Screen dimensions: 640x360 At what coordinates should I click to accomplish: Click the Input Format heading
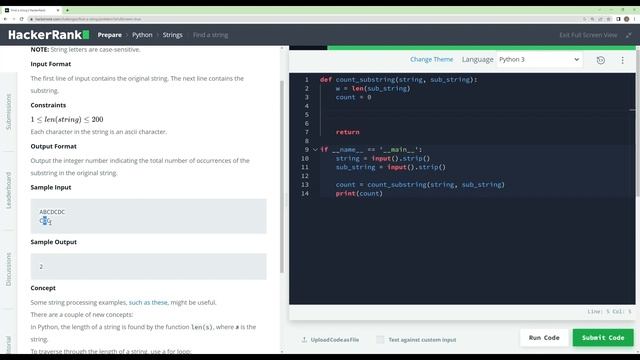click(51, 64)
